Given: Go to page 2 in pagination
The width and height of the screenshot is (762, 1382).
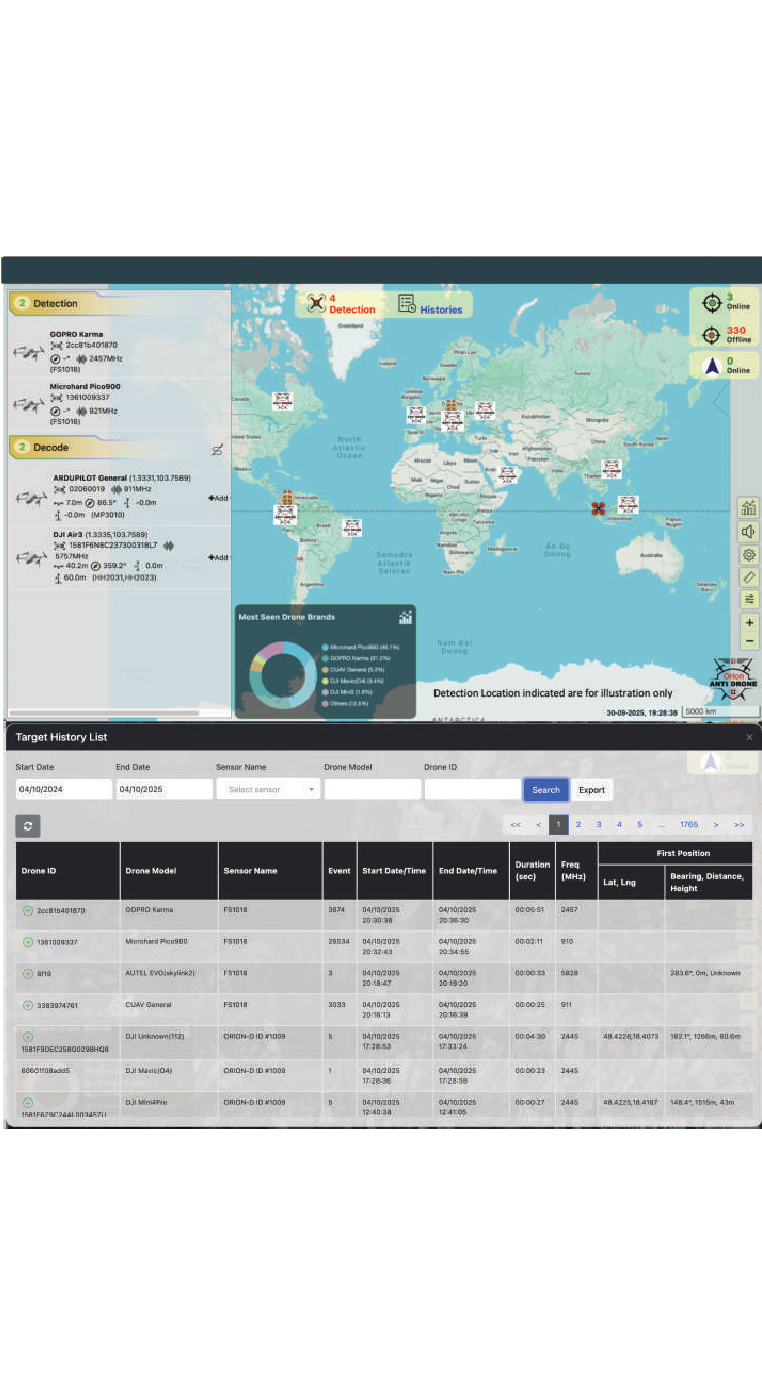Looking at the screenshot, I should (x=578, y=825).
